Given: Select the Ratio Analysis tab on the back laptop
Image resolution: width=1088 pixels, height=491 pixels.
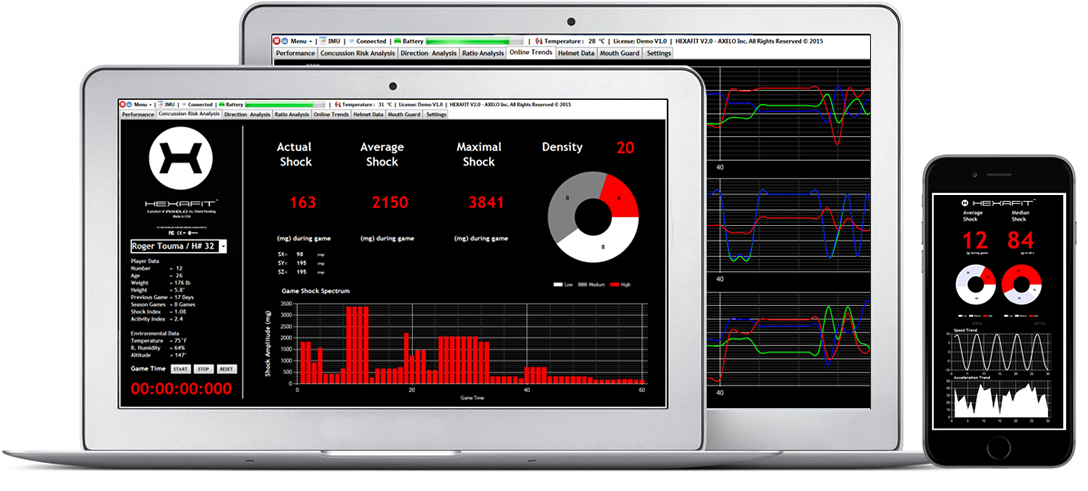Looking at the screenshot, I should [x=482, y=53].
